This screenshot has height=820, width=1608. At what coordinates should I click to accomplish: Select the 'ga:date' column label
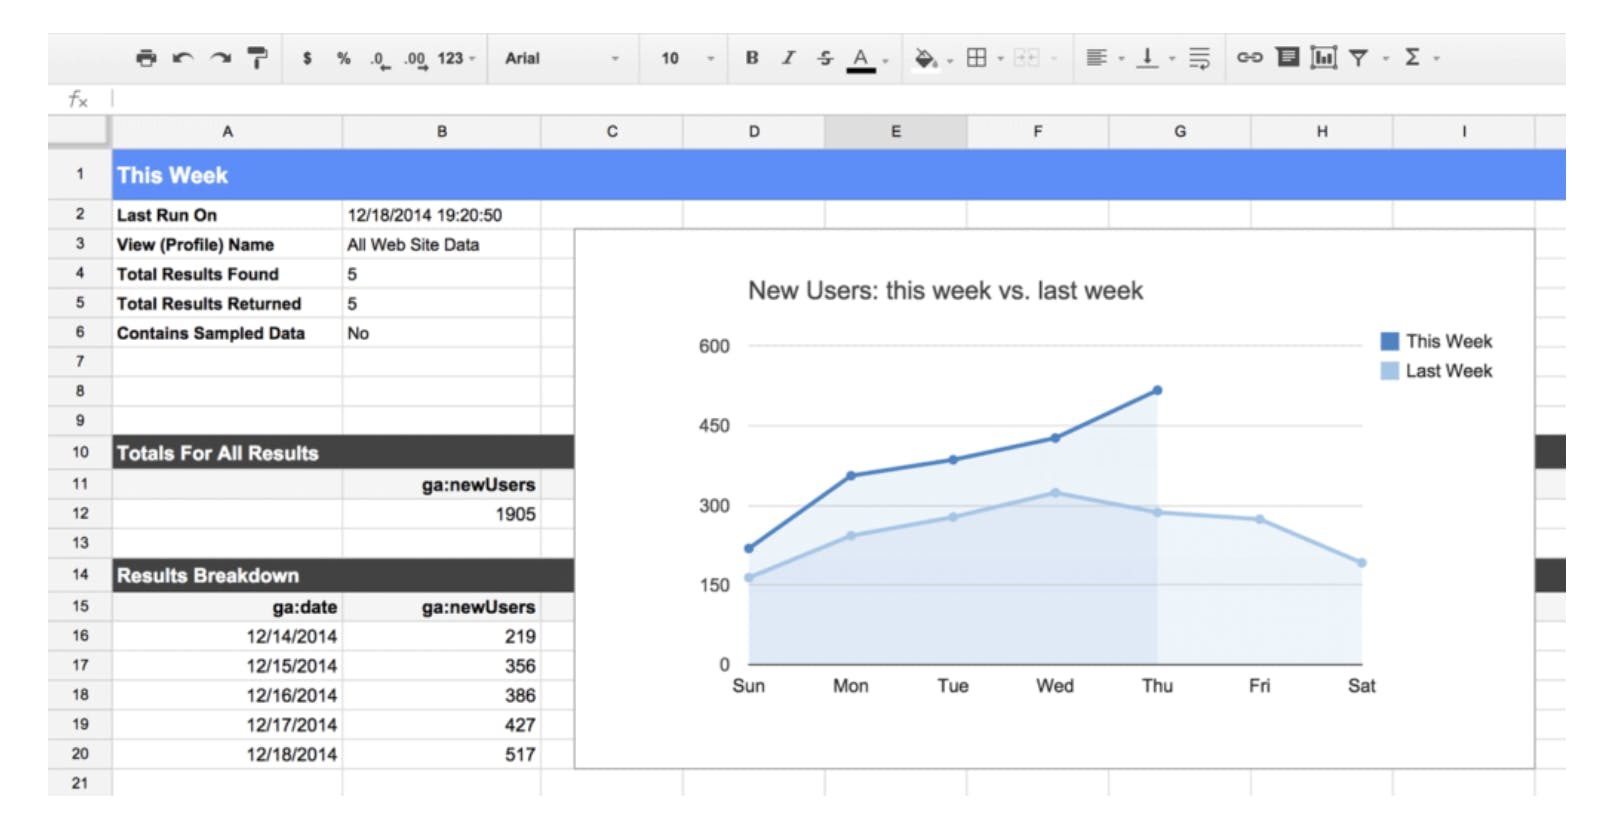[x=227, y=607]
